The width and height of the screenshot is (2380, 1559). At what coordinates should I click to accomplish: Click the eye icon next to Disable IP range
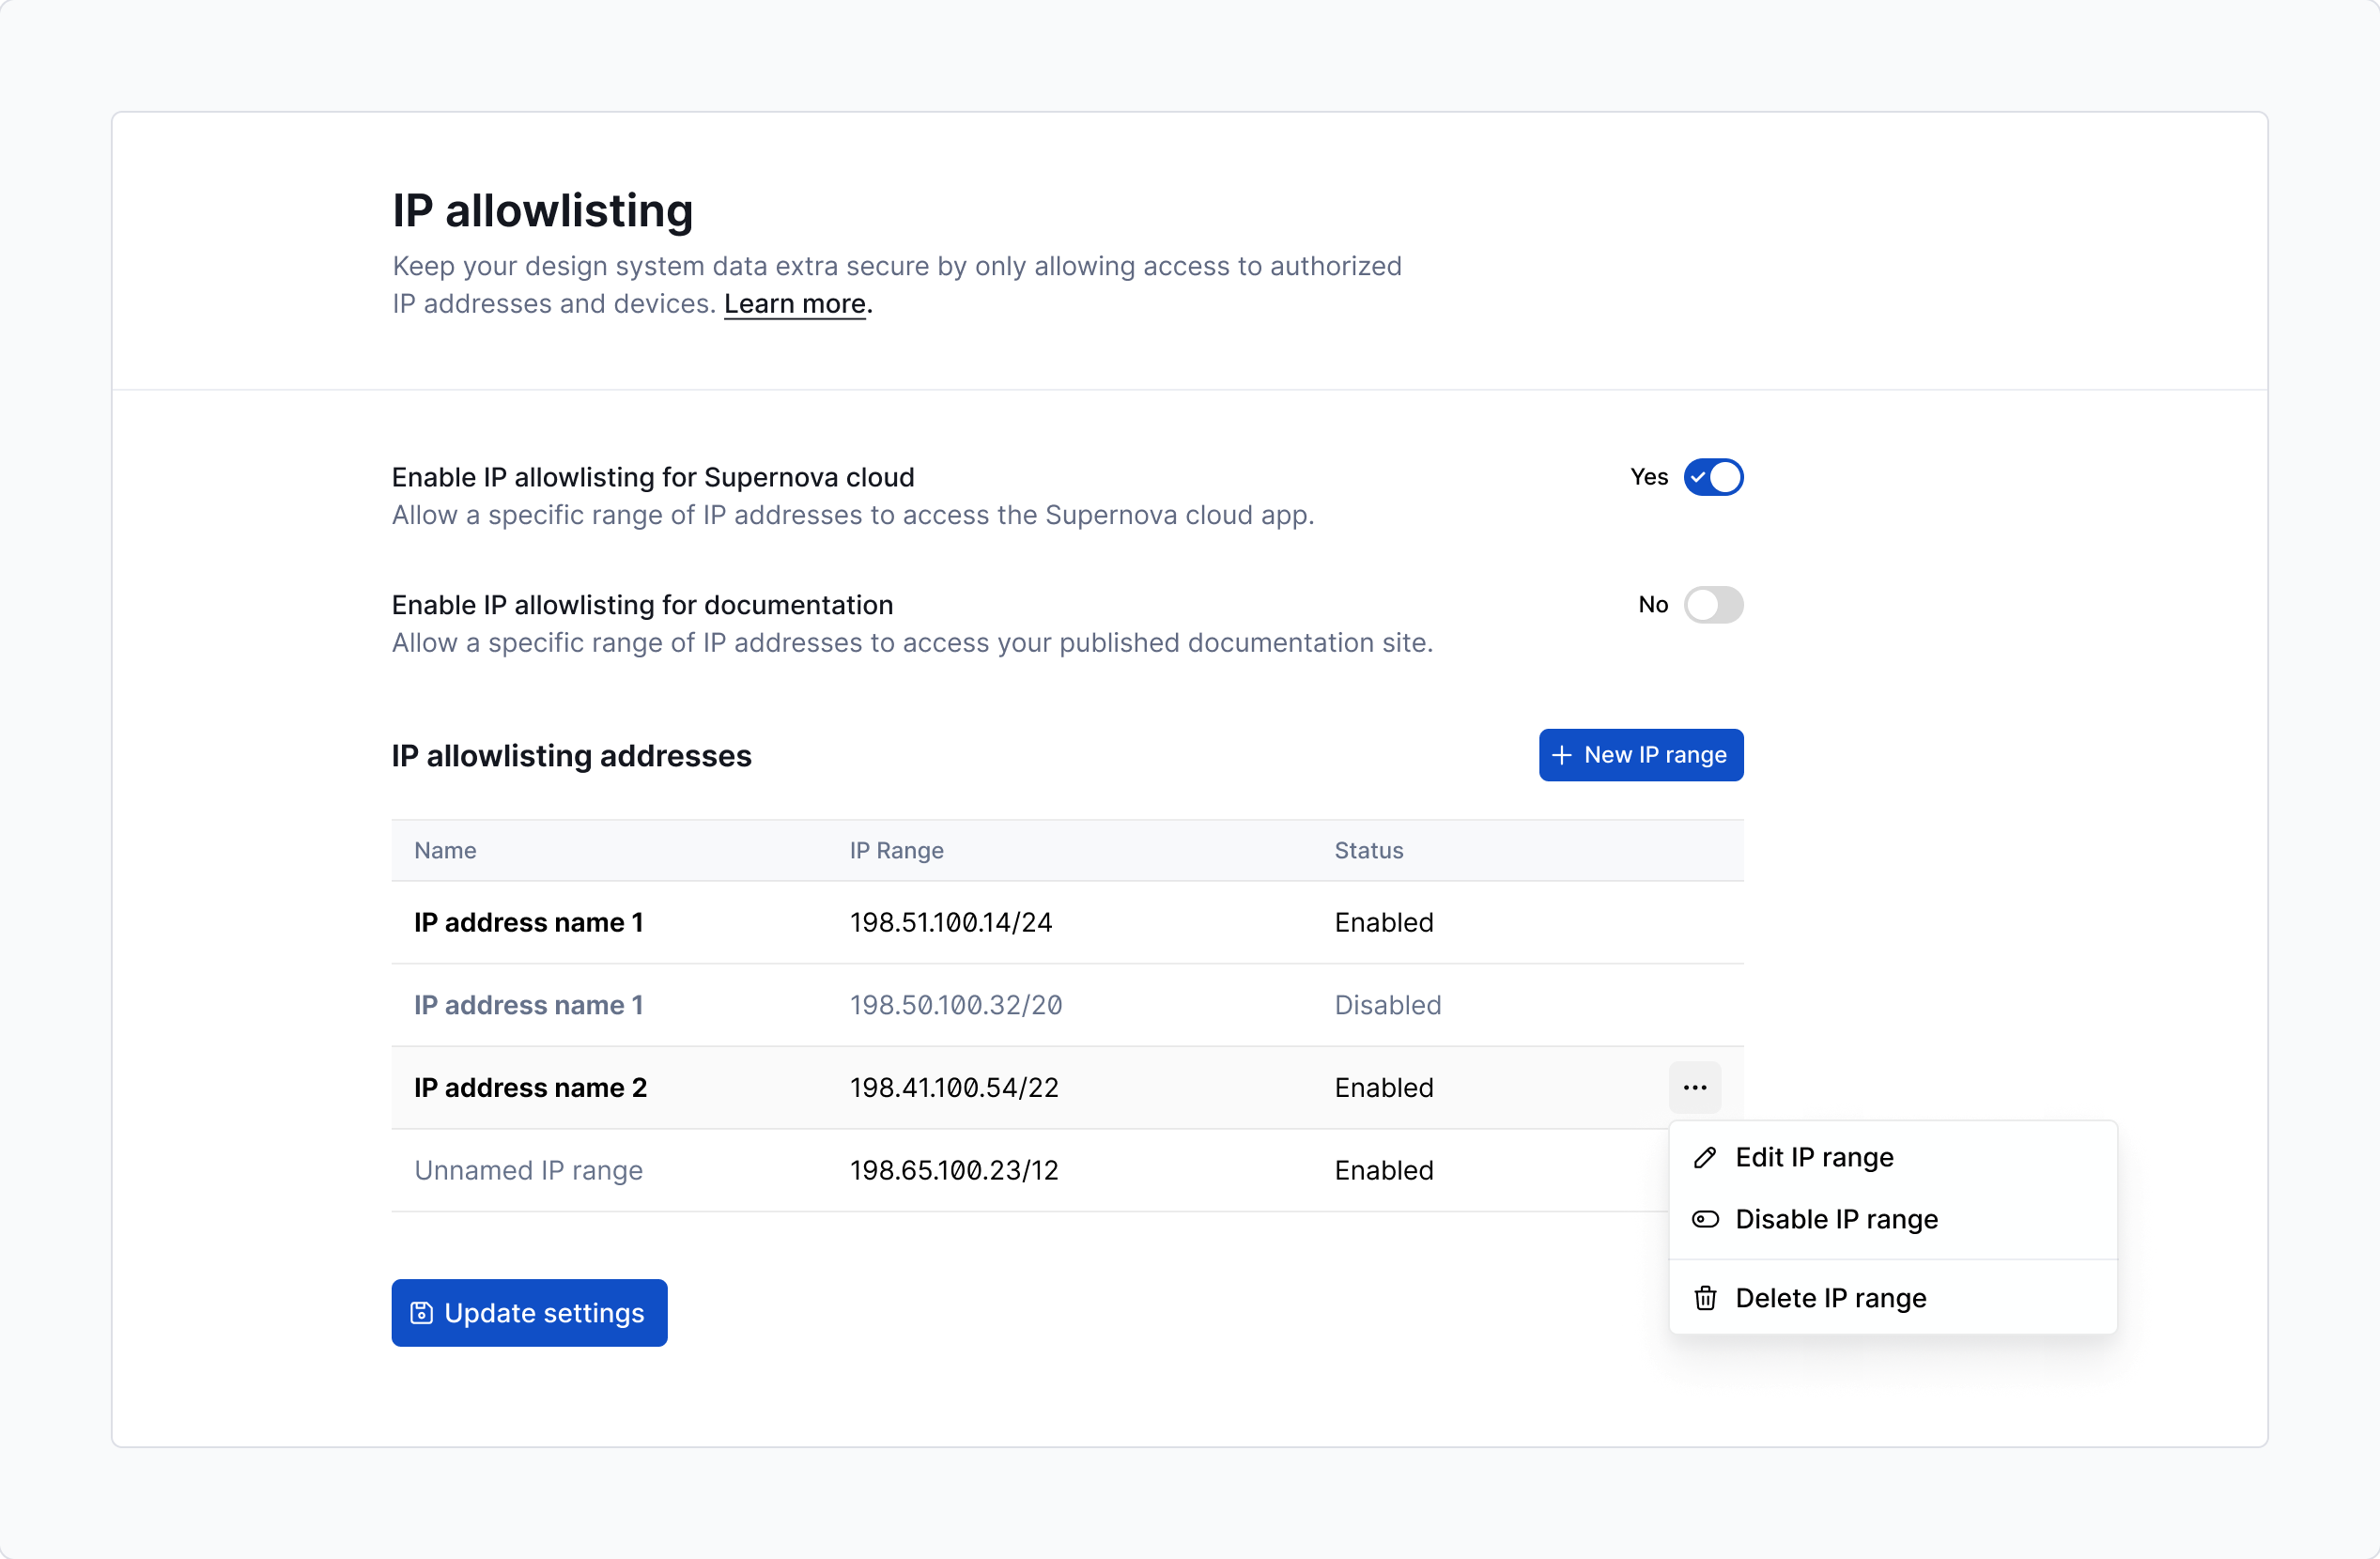[1705, 1219]
